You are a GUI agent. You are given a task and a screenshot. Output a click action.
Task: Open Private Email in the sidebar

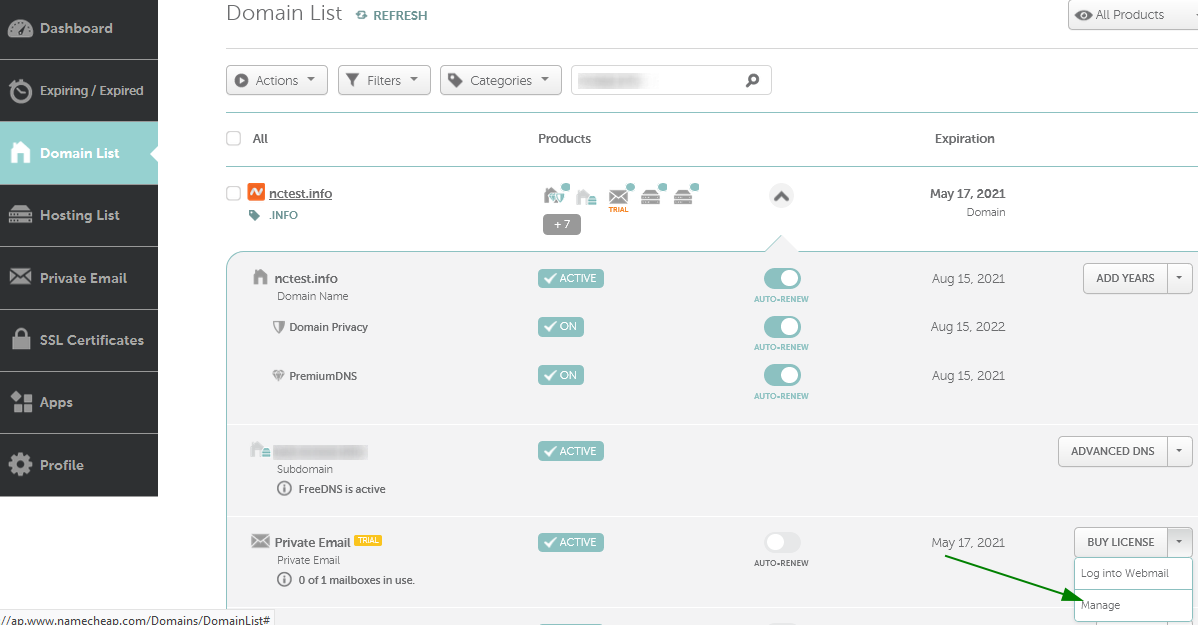click(79, 278)
